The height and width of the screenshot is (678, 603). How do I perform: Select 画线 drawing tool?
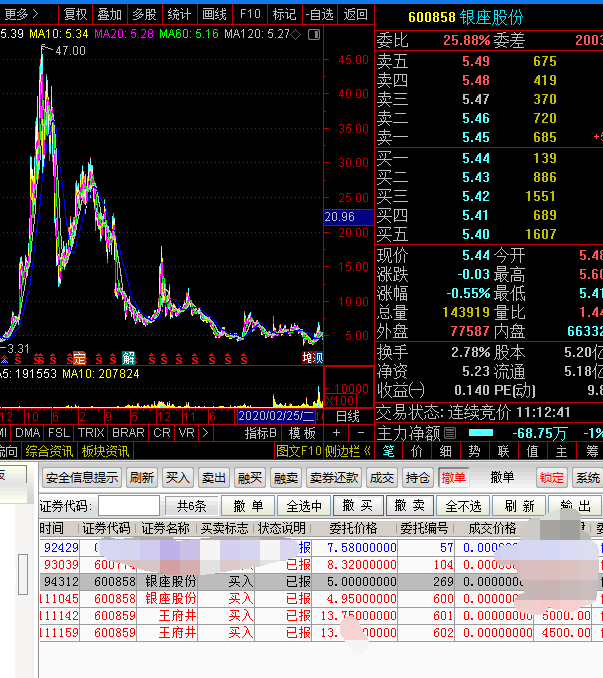tap(214, 14)
